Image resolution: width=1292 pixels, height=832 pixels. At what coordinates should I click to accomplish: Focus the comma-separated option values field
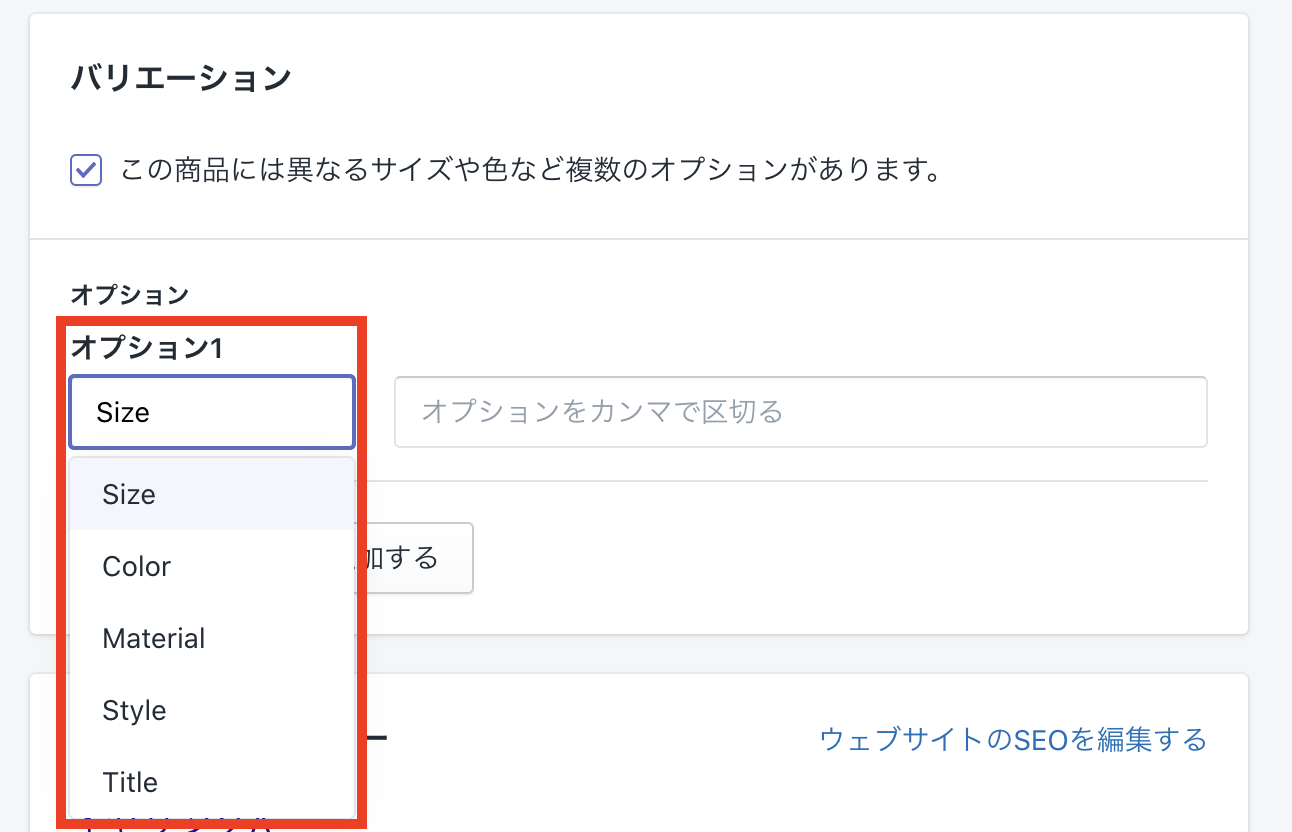coord(800,412)
